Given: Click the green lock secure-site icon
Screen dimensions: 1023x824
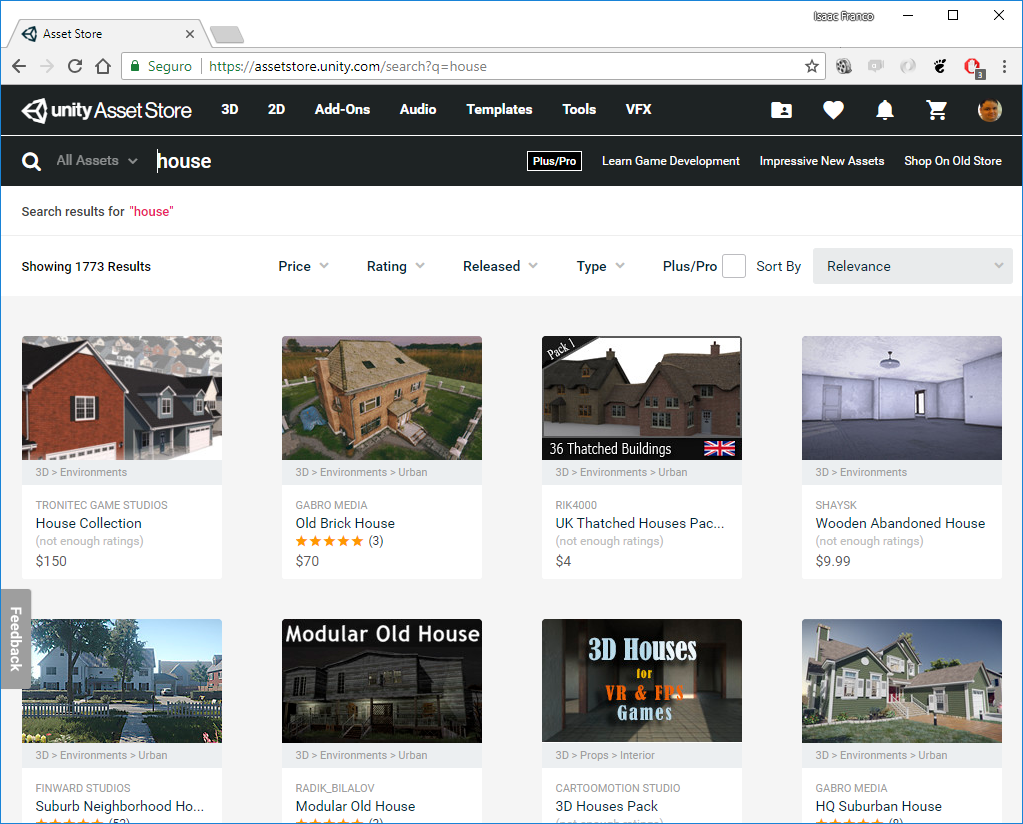Looking at the screenshot, I should 135,66.
